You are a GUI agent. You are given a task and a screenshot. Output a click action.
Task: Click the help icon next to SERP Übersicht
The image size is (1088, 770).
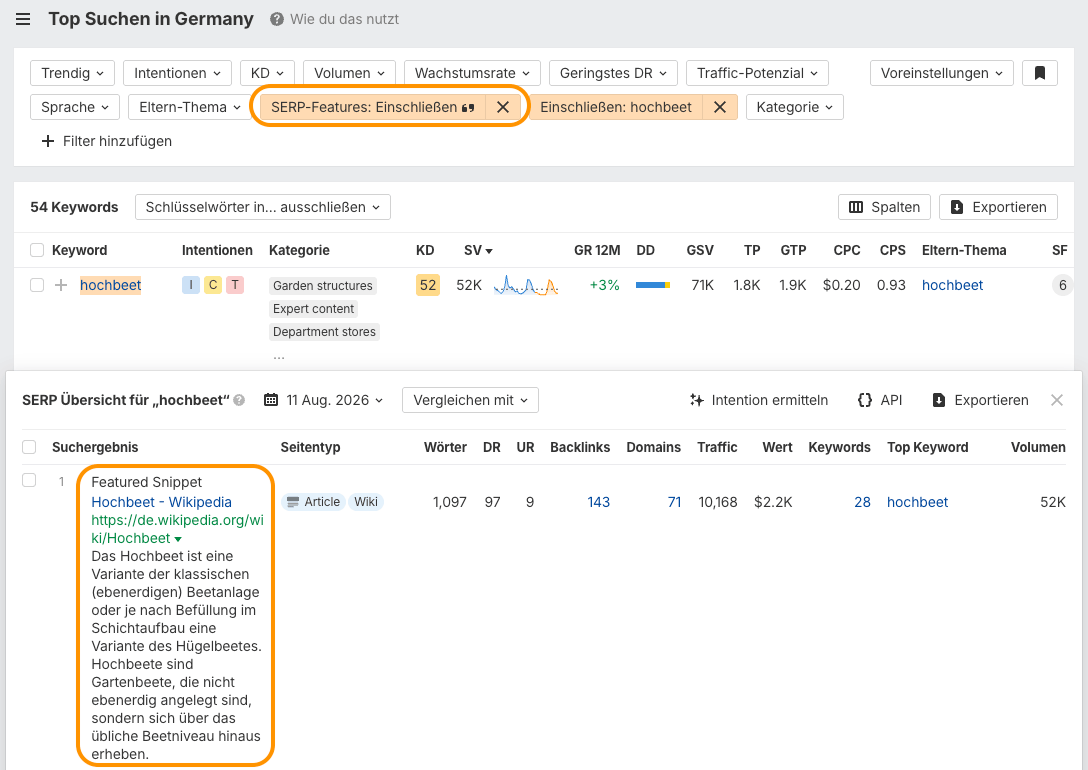(x=239, y=400)
